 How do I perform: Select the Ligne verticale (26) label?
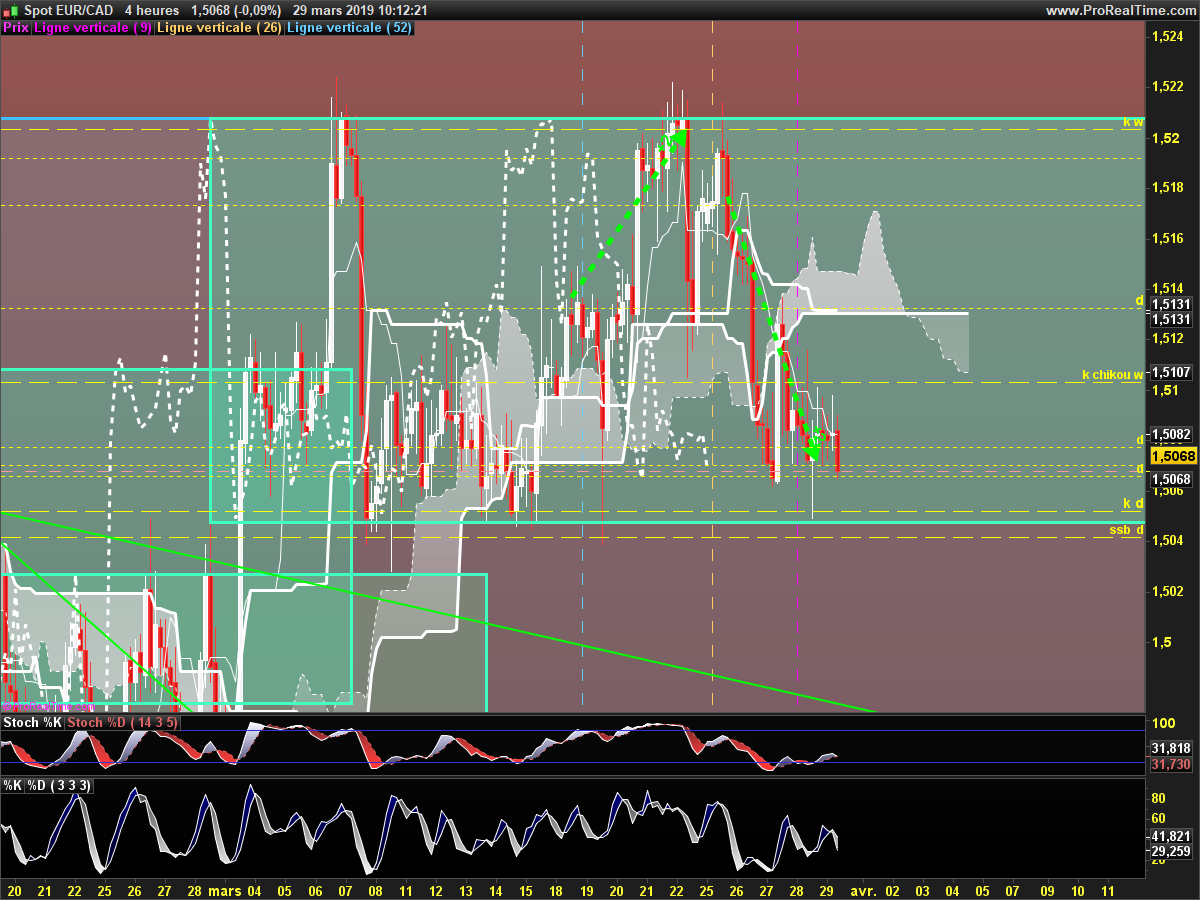[220, 28]
